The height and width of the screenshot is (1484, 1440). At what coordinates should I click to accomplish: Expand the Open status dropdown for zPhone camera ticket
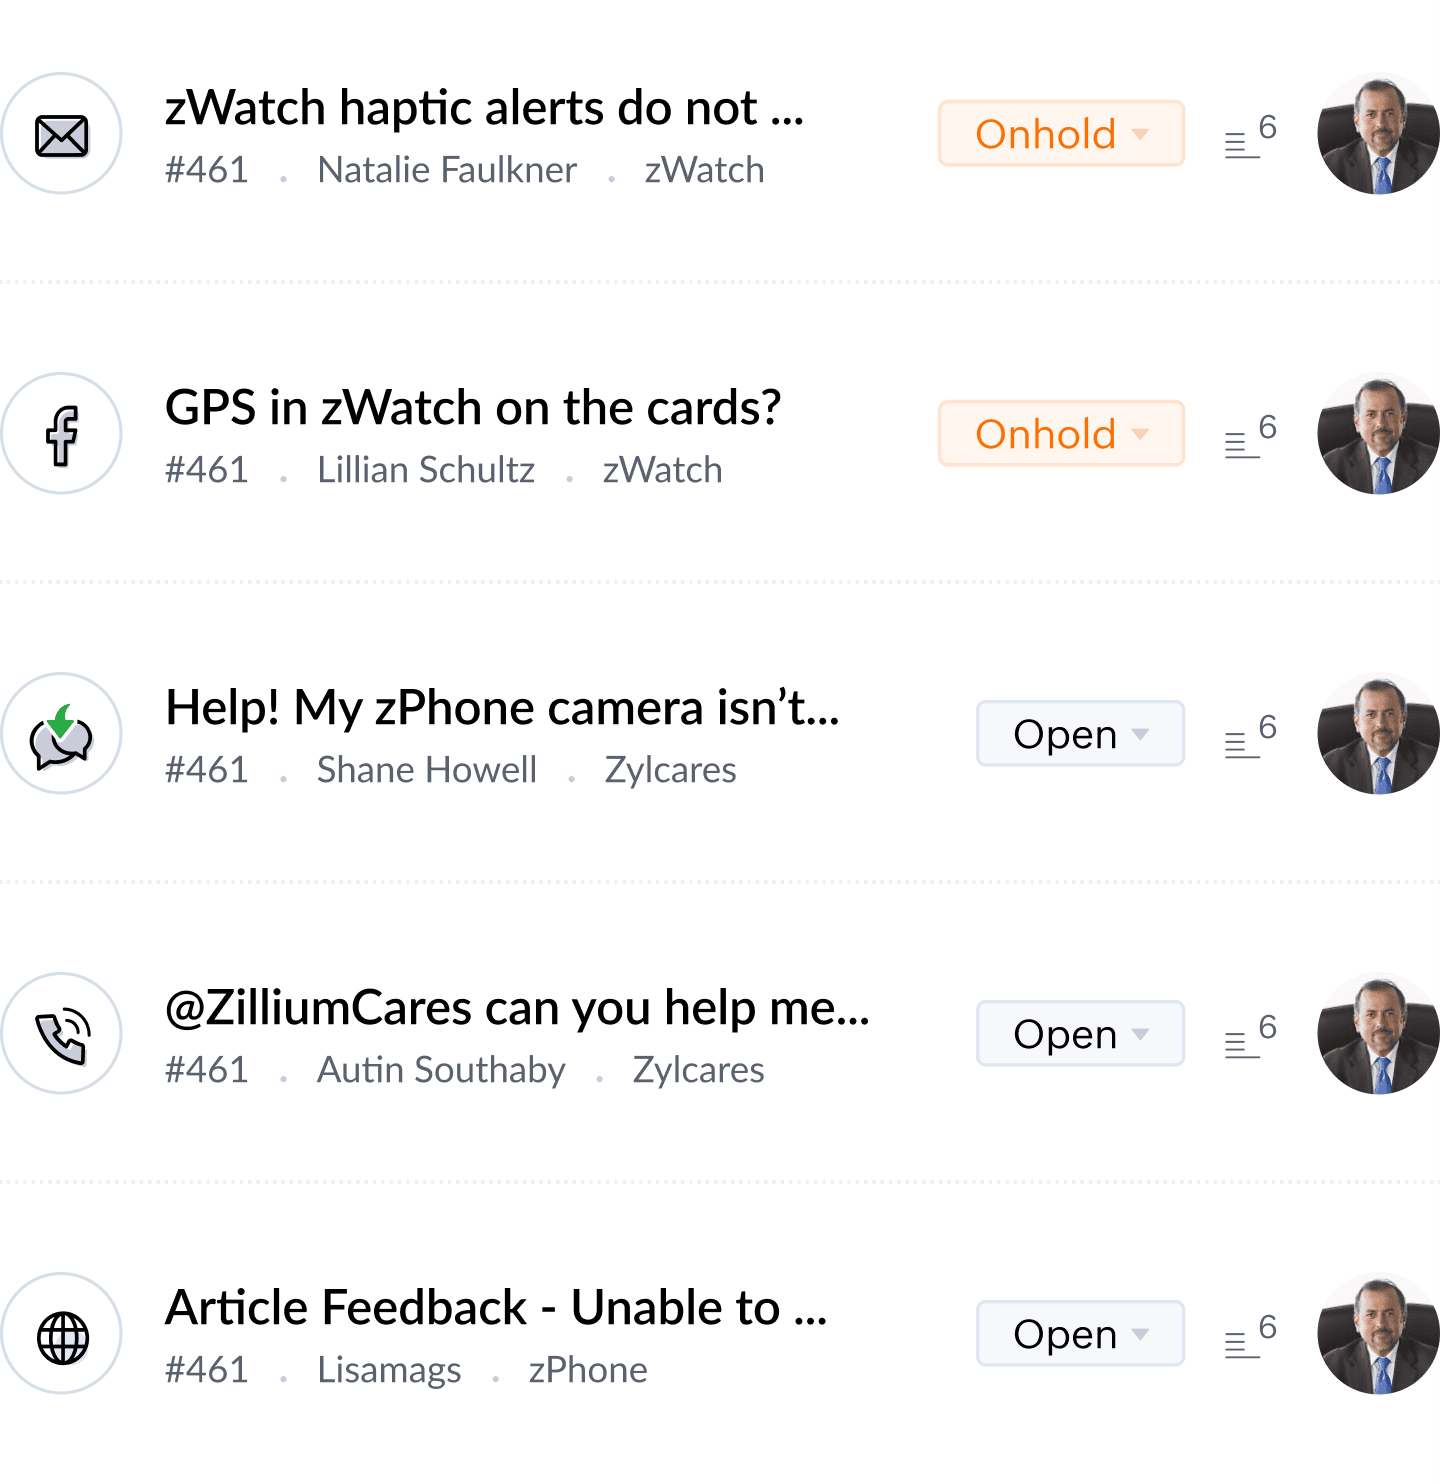click(1080, 734)
